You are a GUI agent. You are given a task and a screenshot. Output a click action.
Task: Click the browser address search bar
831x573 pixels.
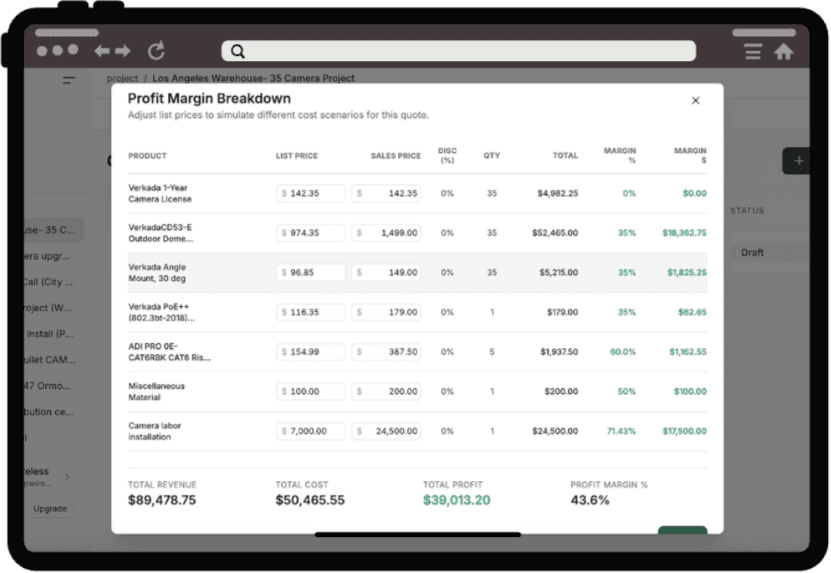coord(458,51)
